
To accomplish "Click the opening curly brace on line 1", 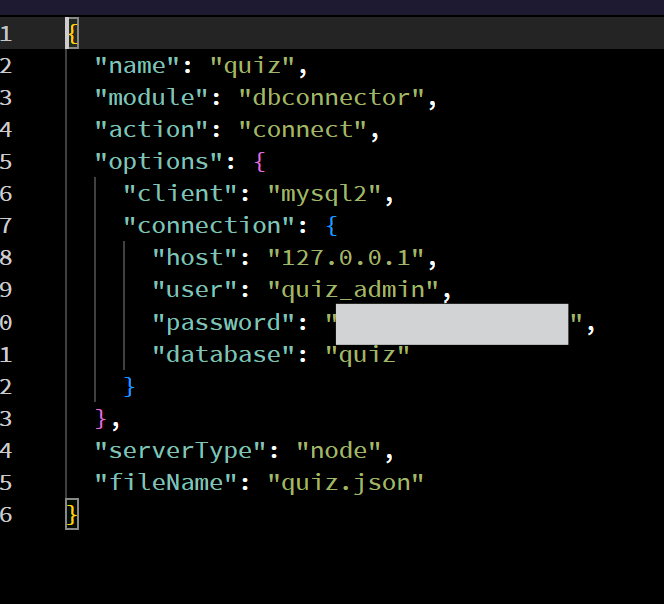I will tap(72, 34).
